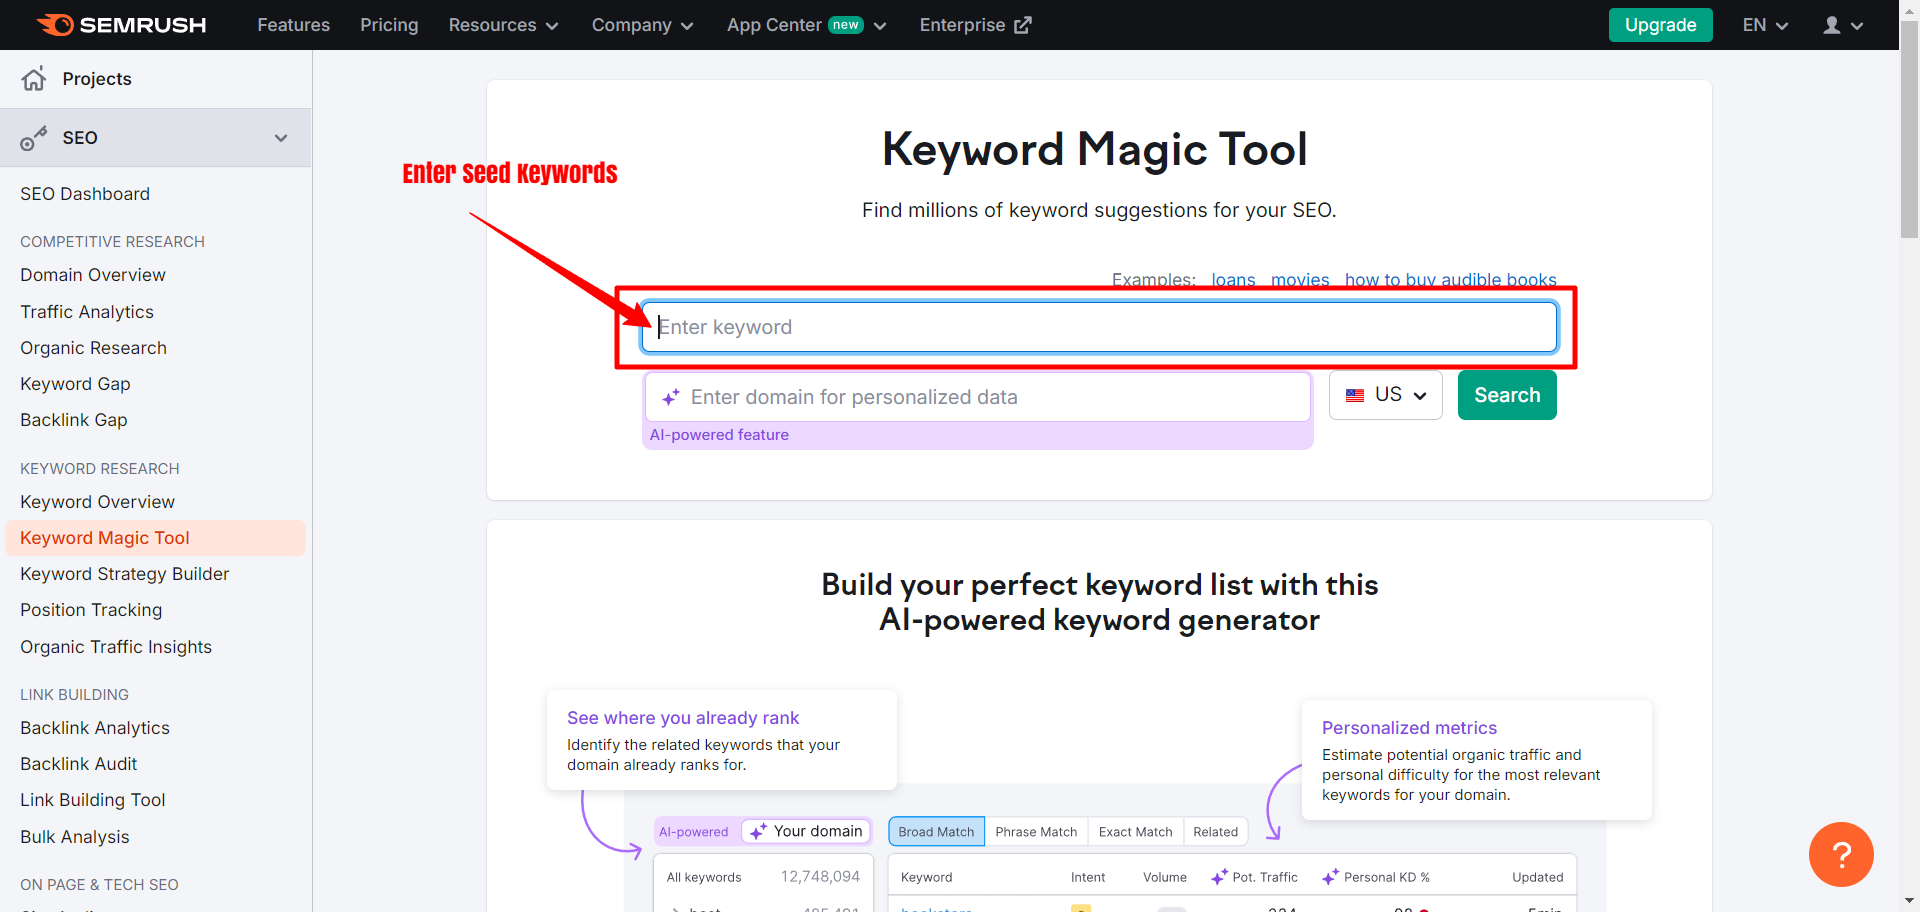Click the Semrush logo
1920x912 pixels.
122,25
